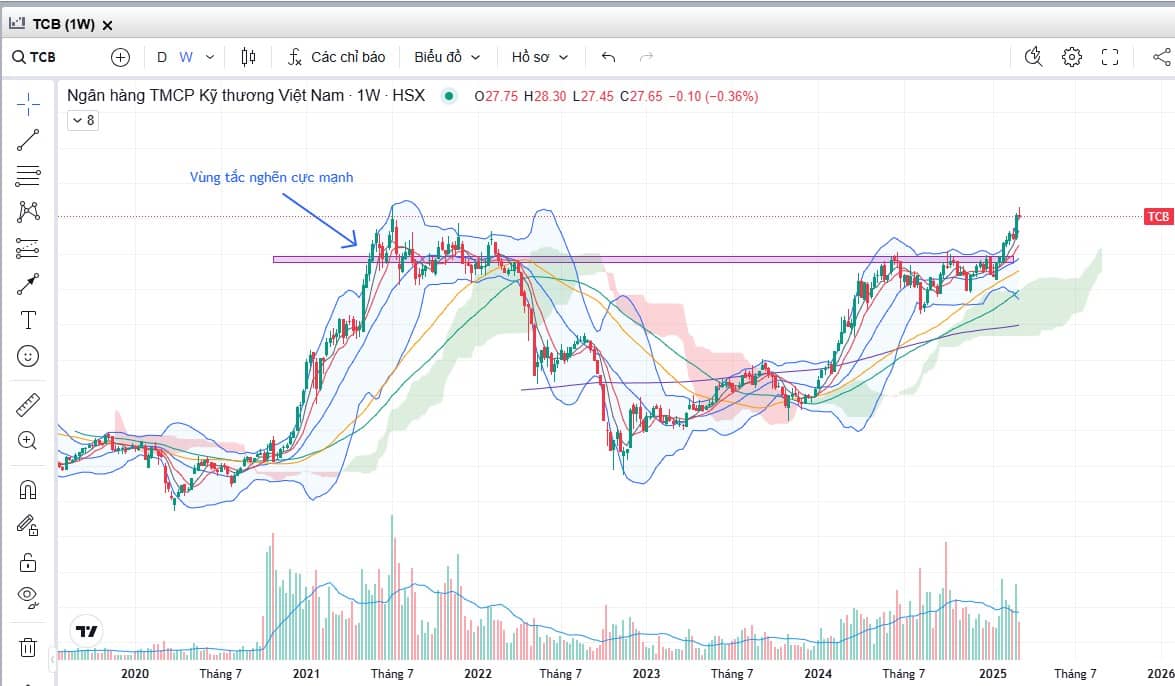Click the low price value L27.45
1175x686 pixels.
click(x=593, y=97)
